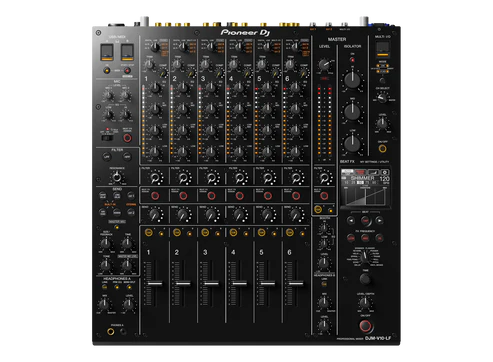Select FX frequency HI button
493x362 pixels.
tap(379, 238)
